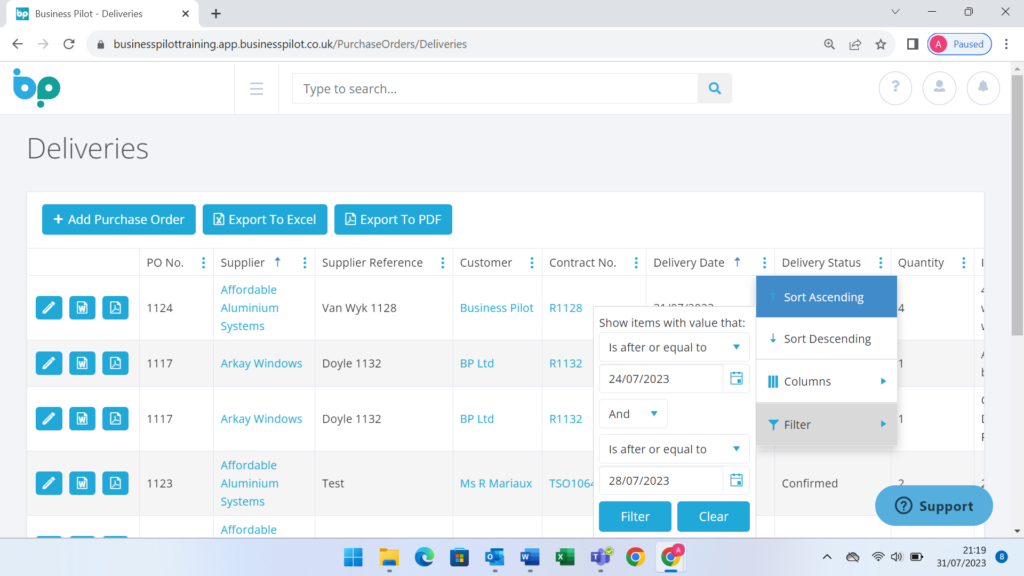
Task: Open calendar picker for the 24/07/2023 date
Action: point(736,379)
